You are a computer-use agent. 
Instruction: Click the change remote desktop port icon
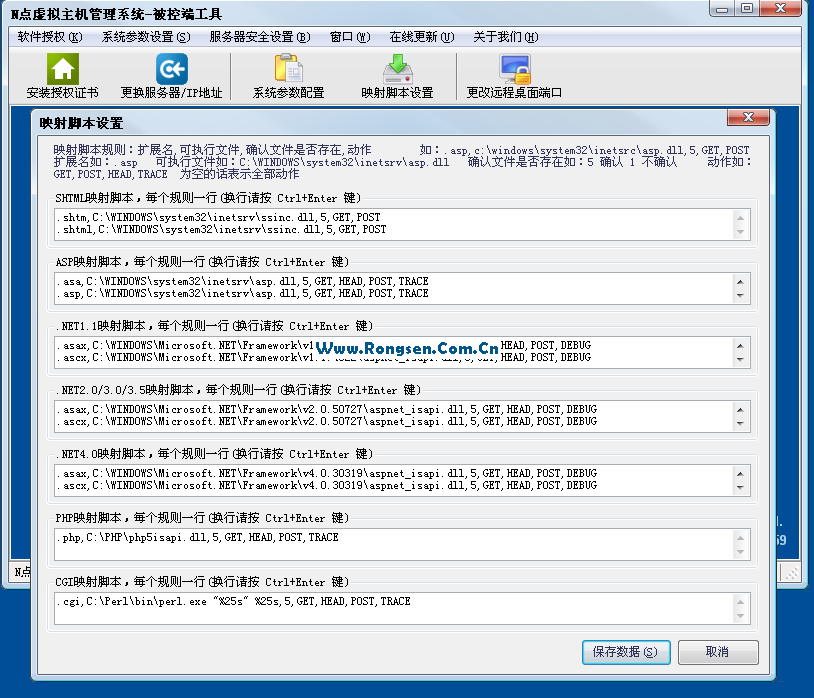[514, 69]
